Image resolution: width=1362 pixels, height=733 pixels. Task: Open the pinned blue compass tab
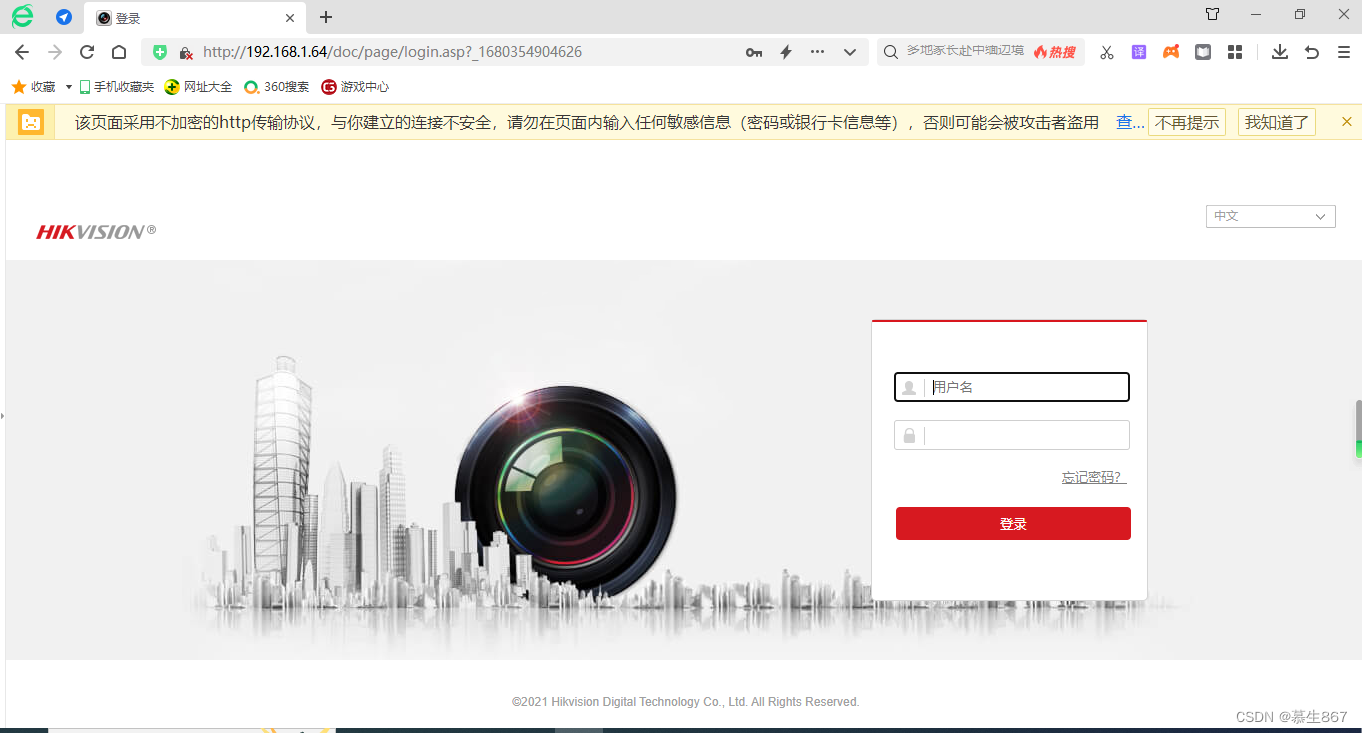point(64,17)
